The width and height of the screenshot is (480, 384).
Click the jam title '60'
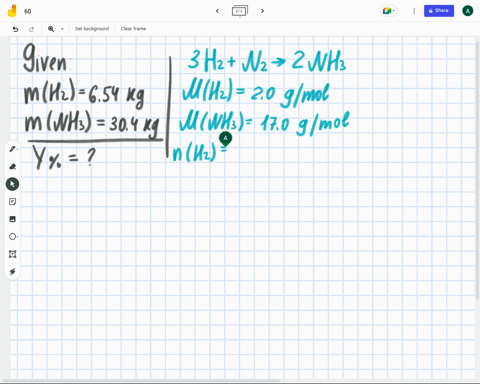28,11
